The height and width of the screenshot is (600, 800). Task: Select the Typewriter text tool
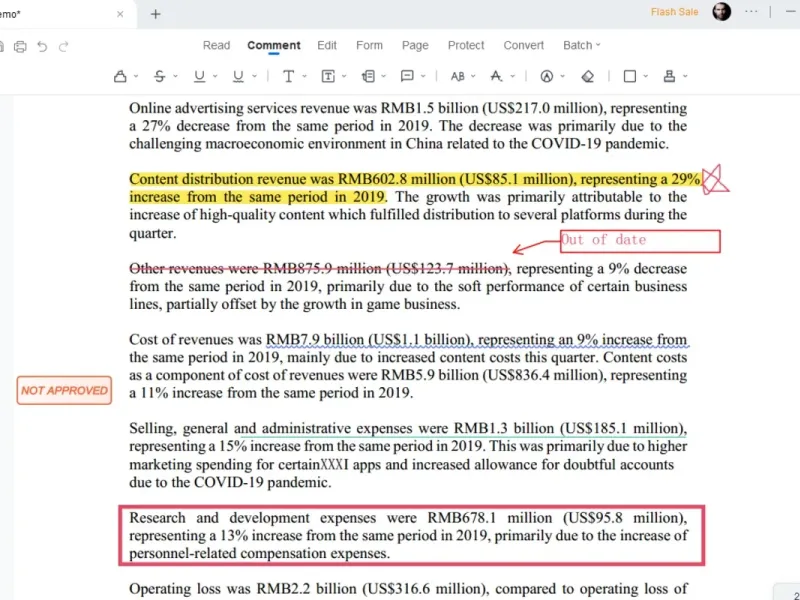(288, 77)
